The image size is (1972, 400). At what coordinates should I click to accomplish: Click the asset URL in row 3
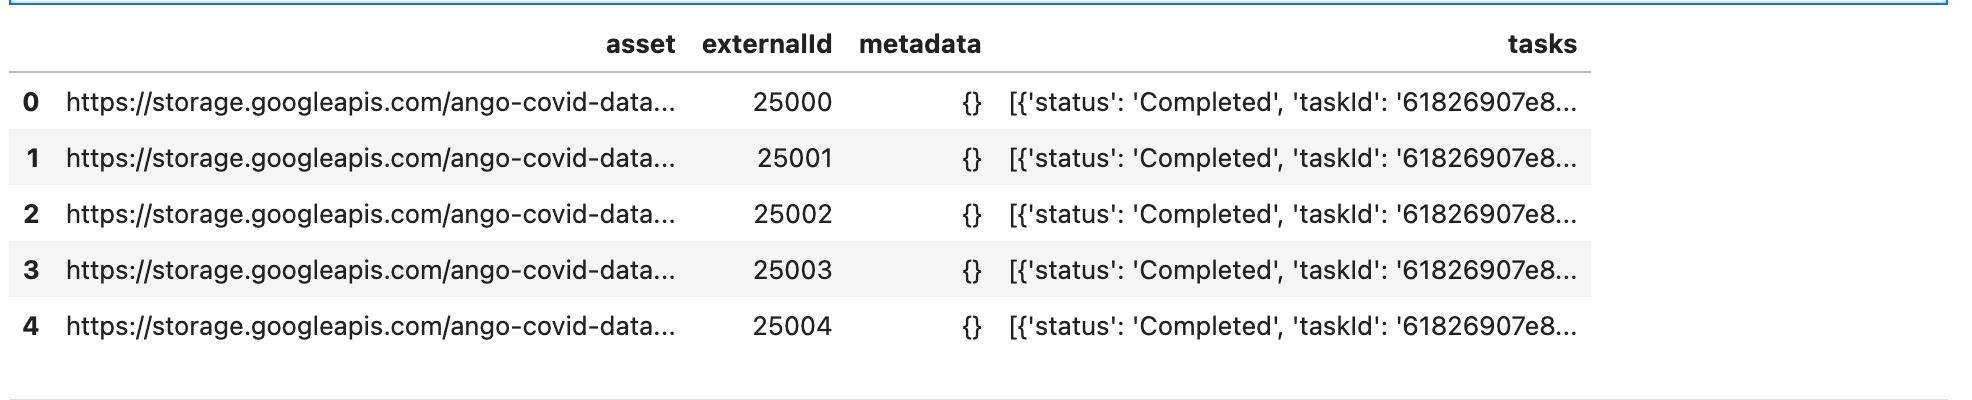[371, 270]
